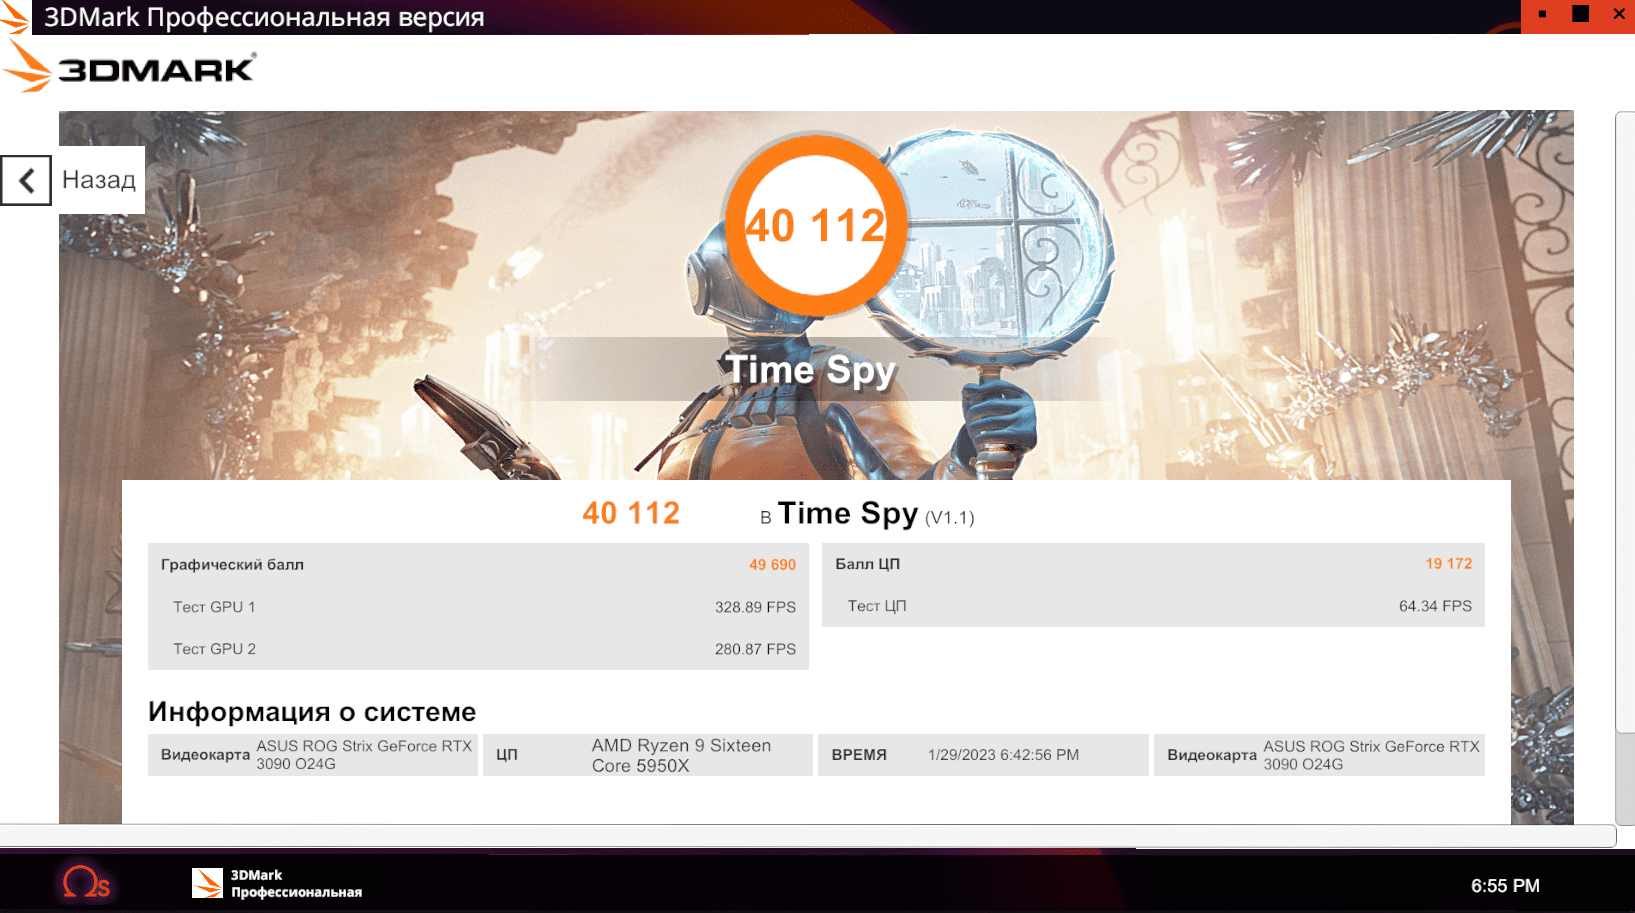Click the 6:55 PM clock in the taskbar
The height and width of the screenshot is (913, 1635).
pyautogui.click(x=1505, y=886)
